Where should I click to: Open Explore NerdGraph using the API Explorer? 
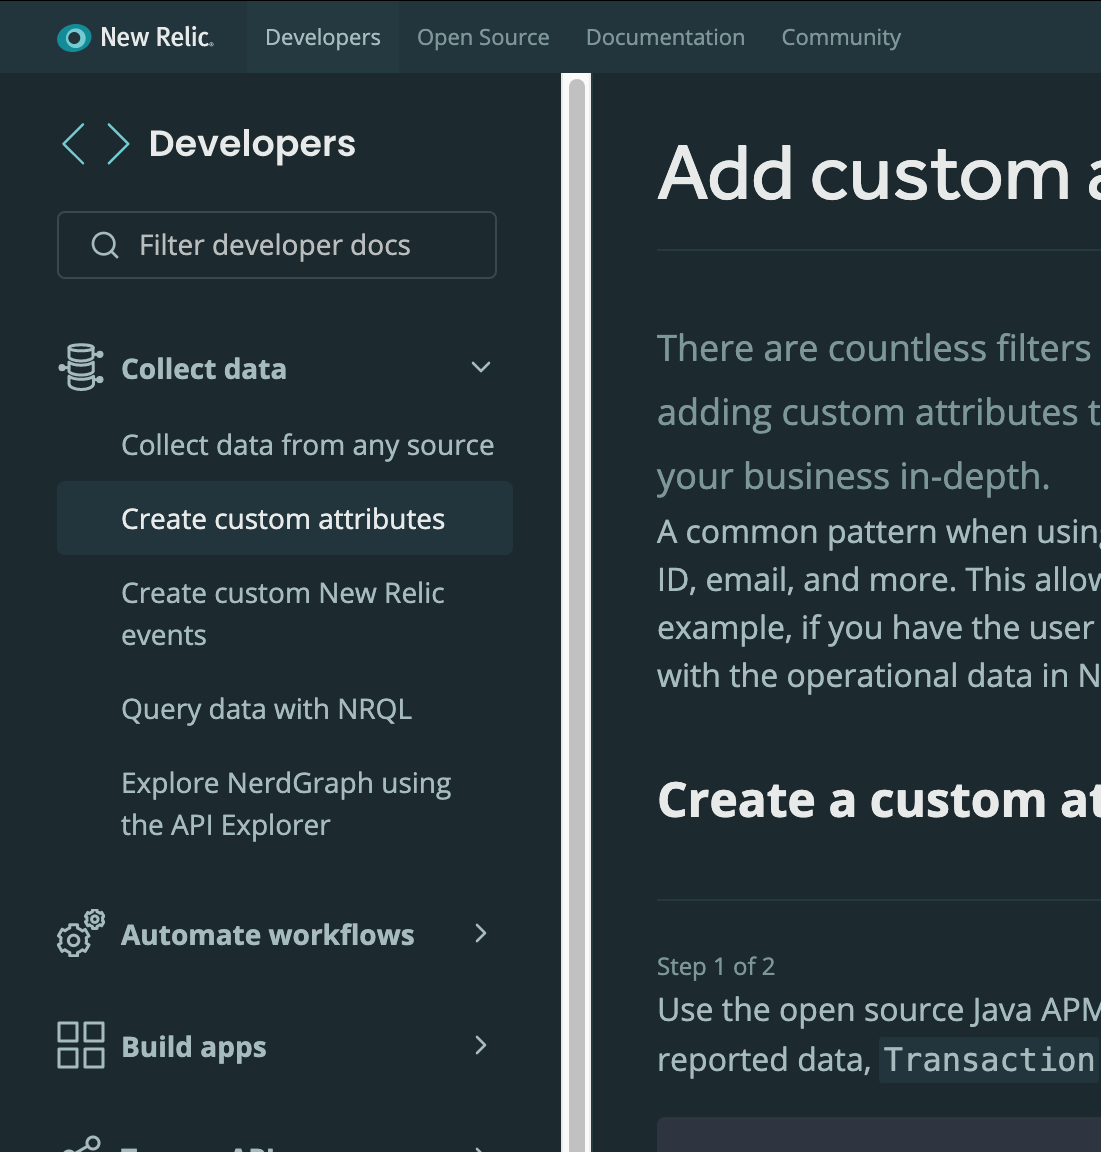click(286, 804)
